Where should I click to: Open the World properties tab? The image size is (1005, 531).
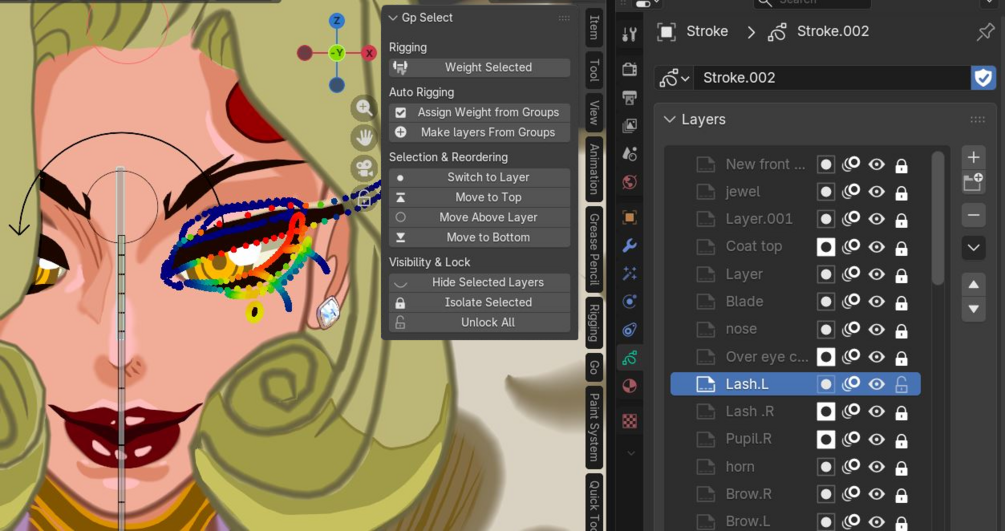(629, 181)
